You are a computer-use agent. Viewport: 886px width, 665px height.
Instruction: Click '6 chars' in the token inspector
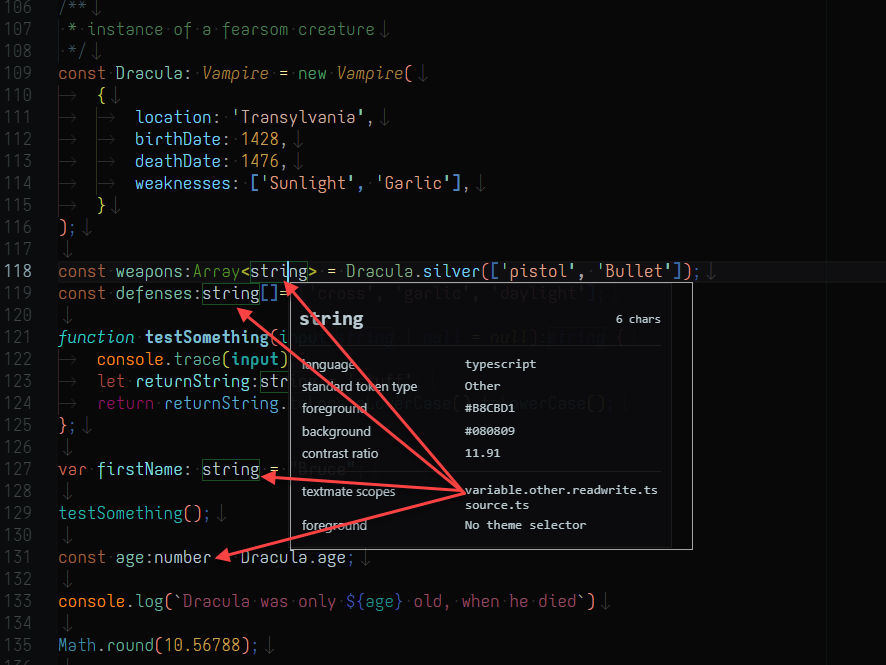pos(638,319)
